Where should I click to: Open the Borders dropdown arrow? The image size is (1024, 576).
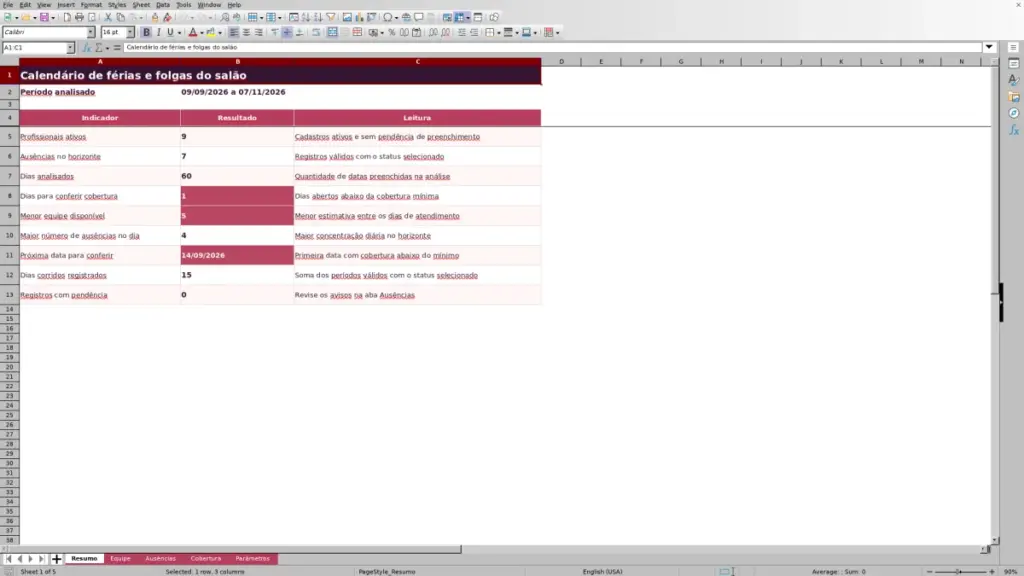coord(499,33)
